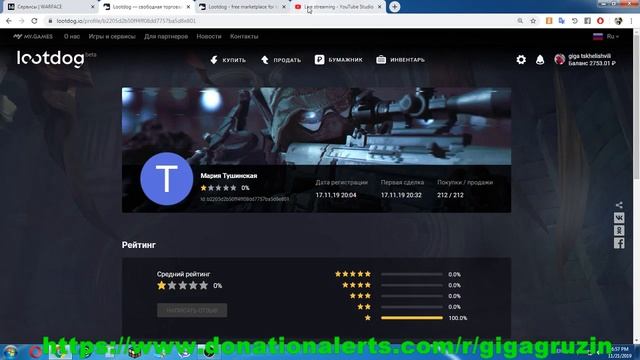Open the Opera taskbar icon
This screenshot has height=360, width=640.
[35, 352]
